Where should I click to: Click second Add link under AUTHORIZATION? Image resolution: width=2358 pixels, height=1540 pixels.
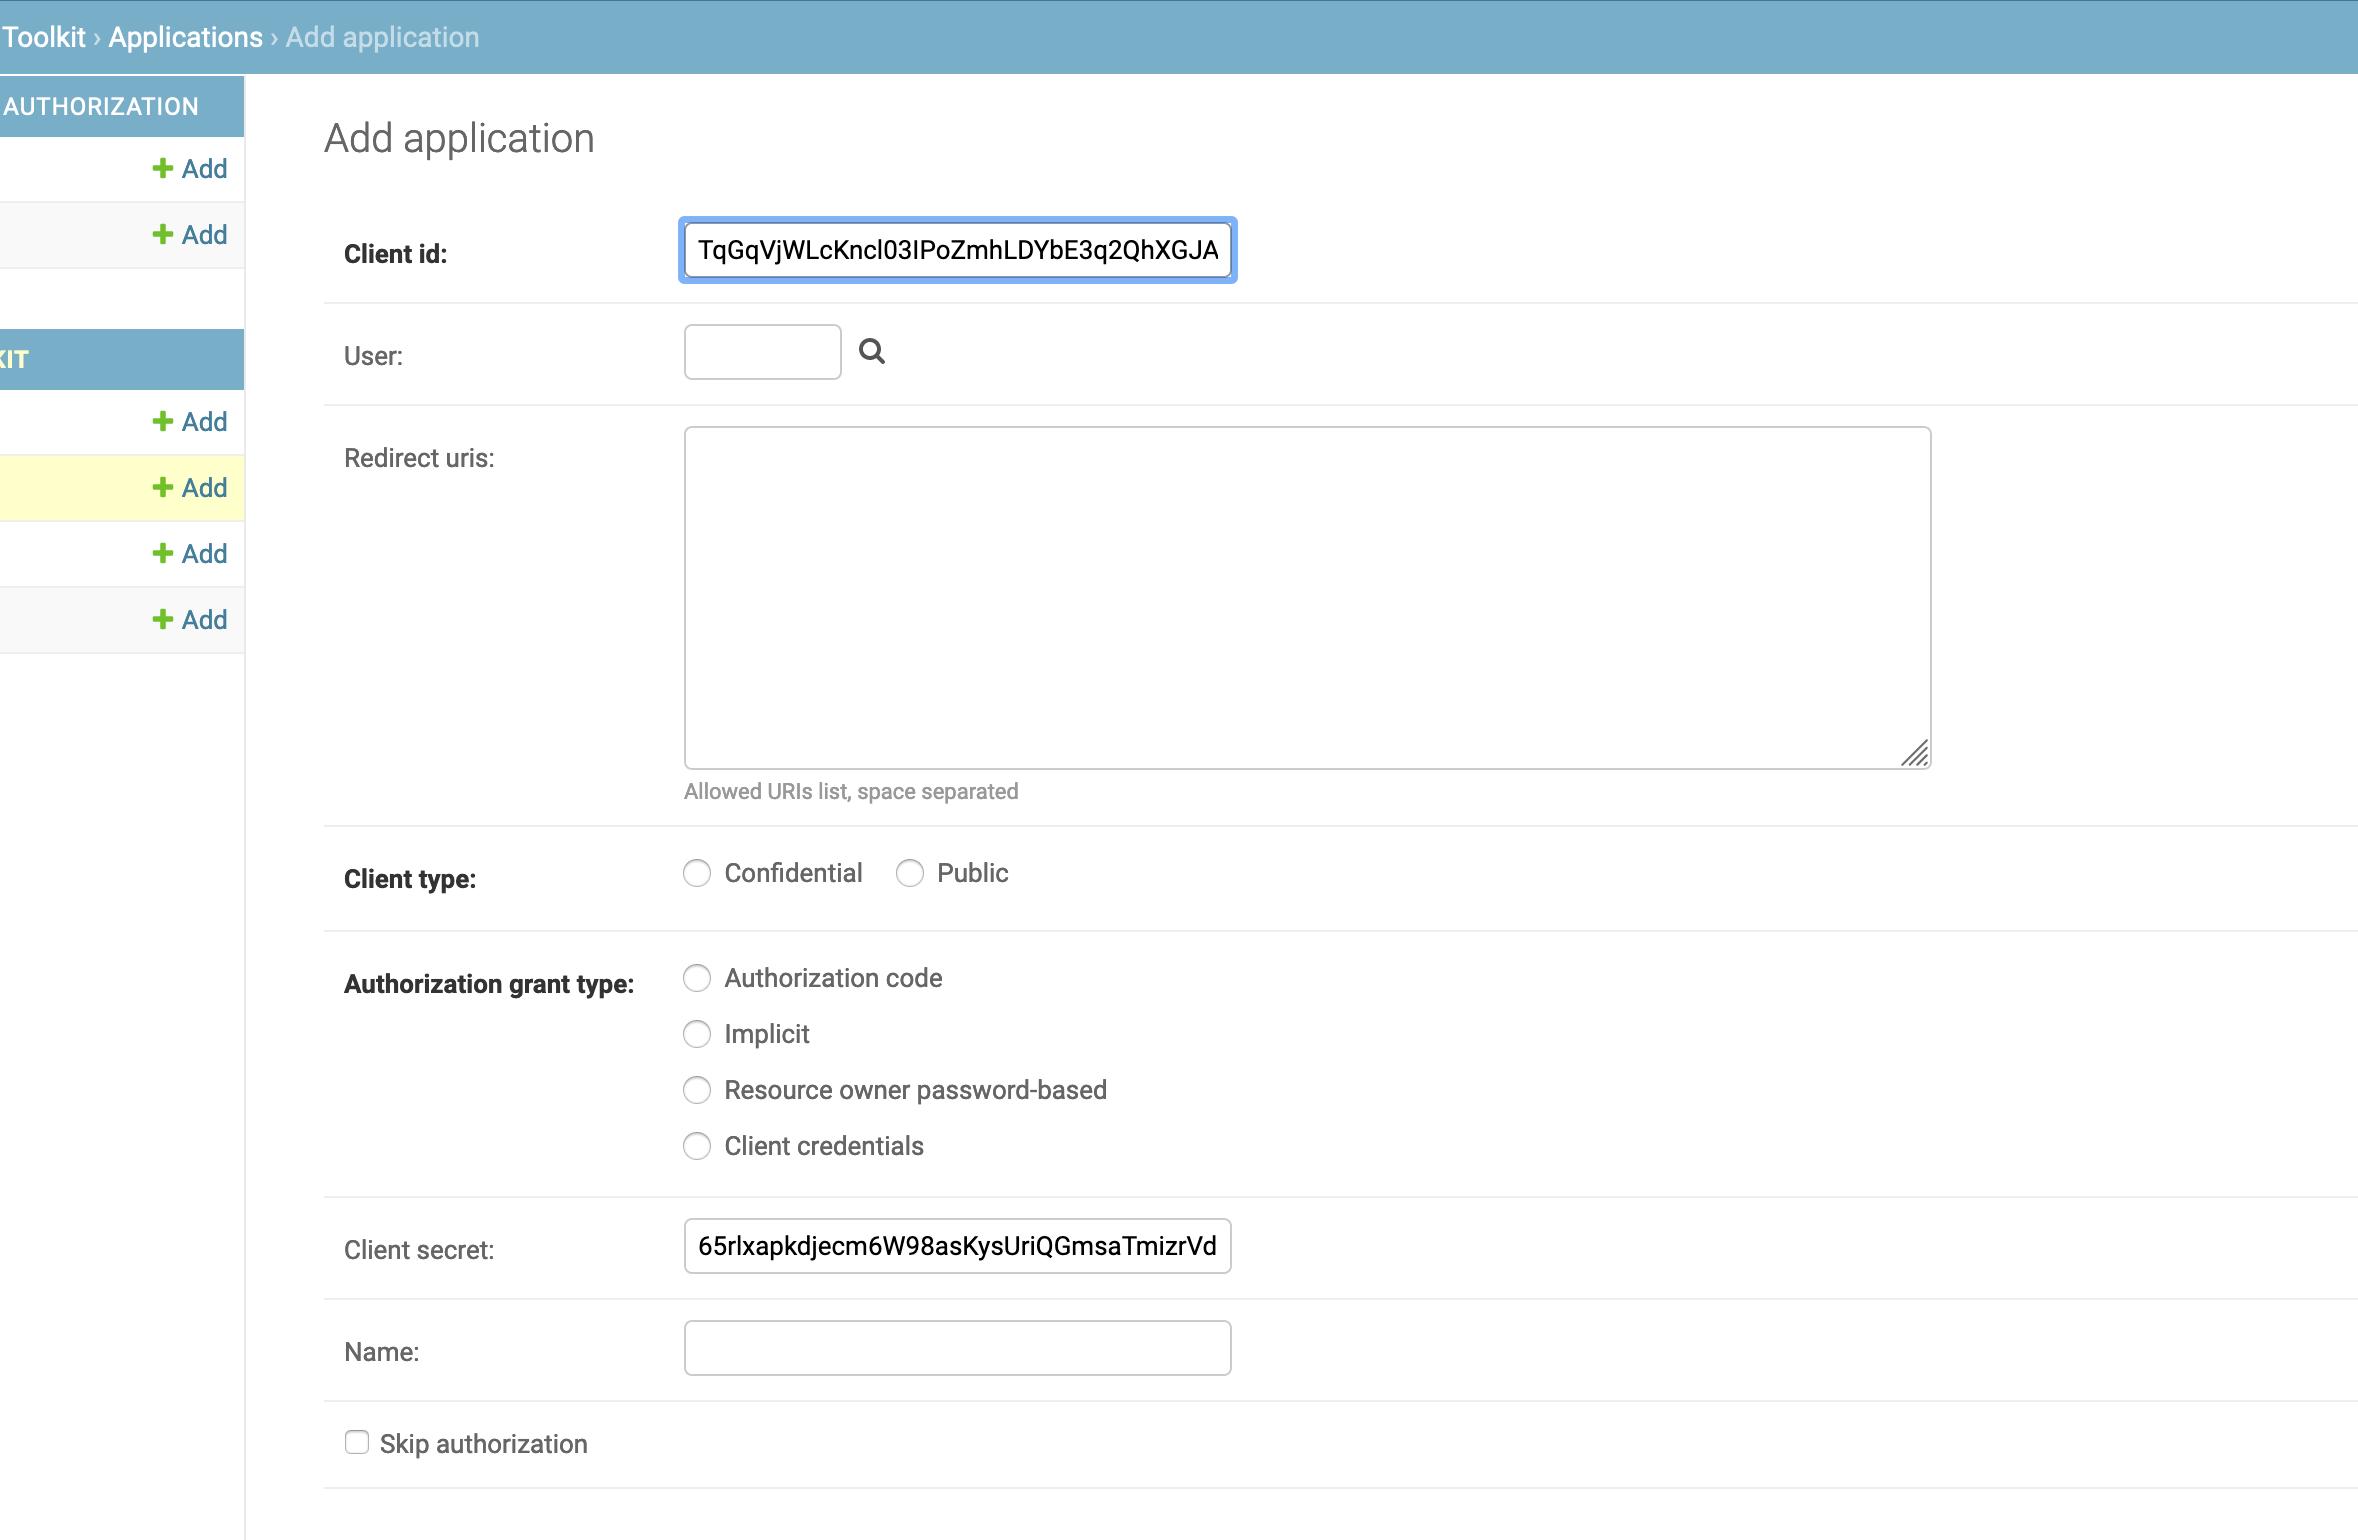(x=190, y=235)
